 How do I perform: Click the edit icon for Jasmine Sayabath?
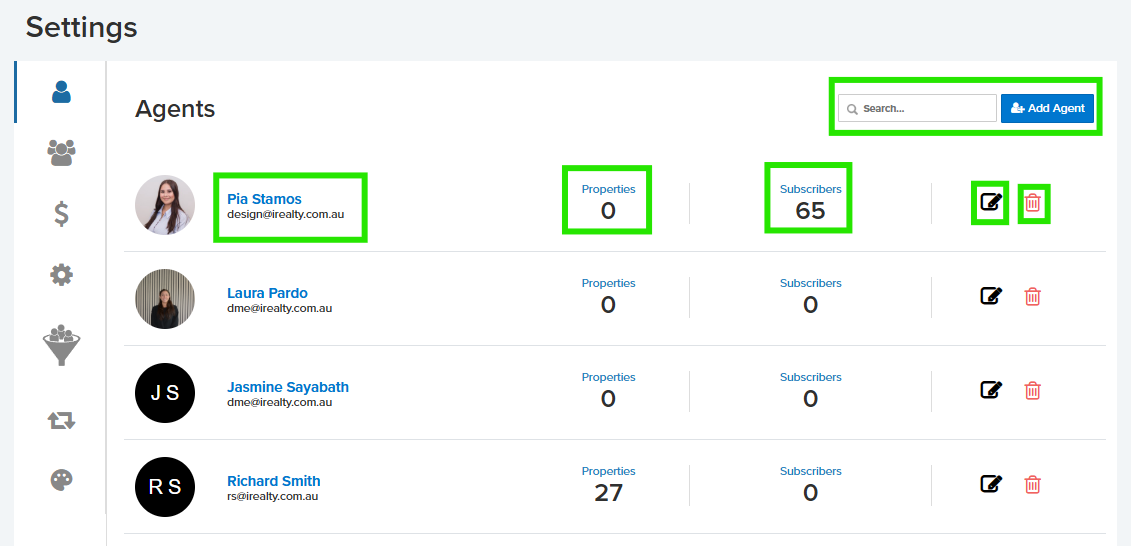[x=990, y=390]
